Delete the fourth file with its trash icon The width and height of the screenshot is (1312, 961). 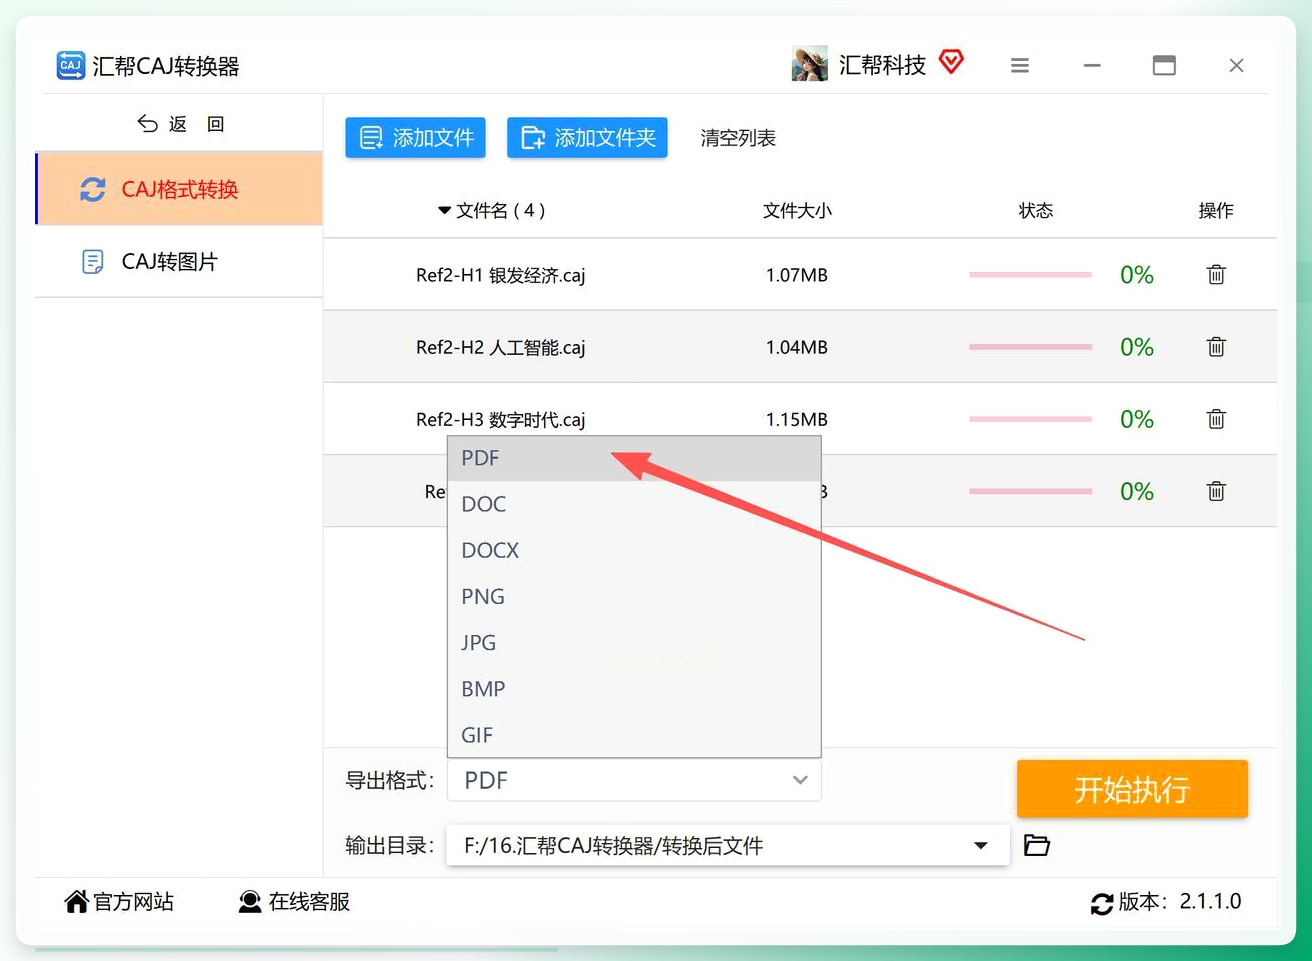[1216, 491]
